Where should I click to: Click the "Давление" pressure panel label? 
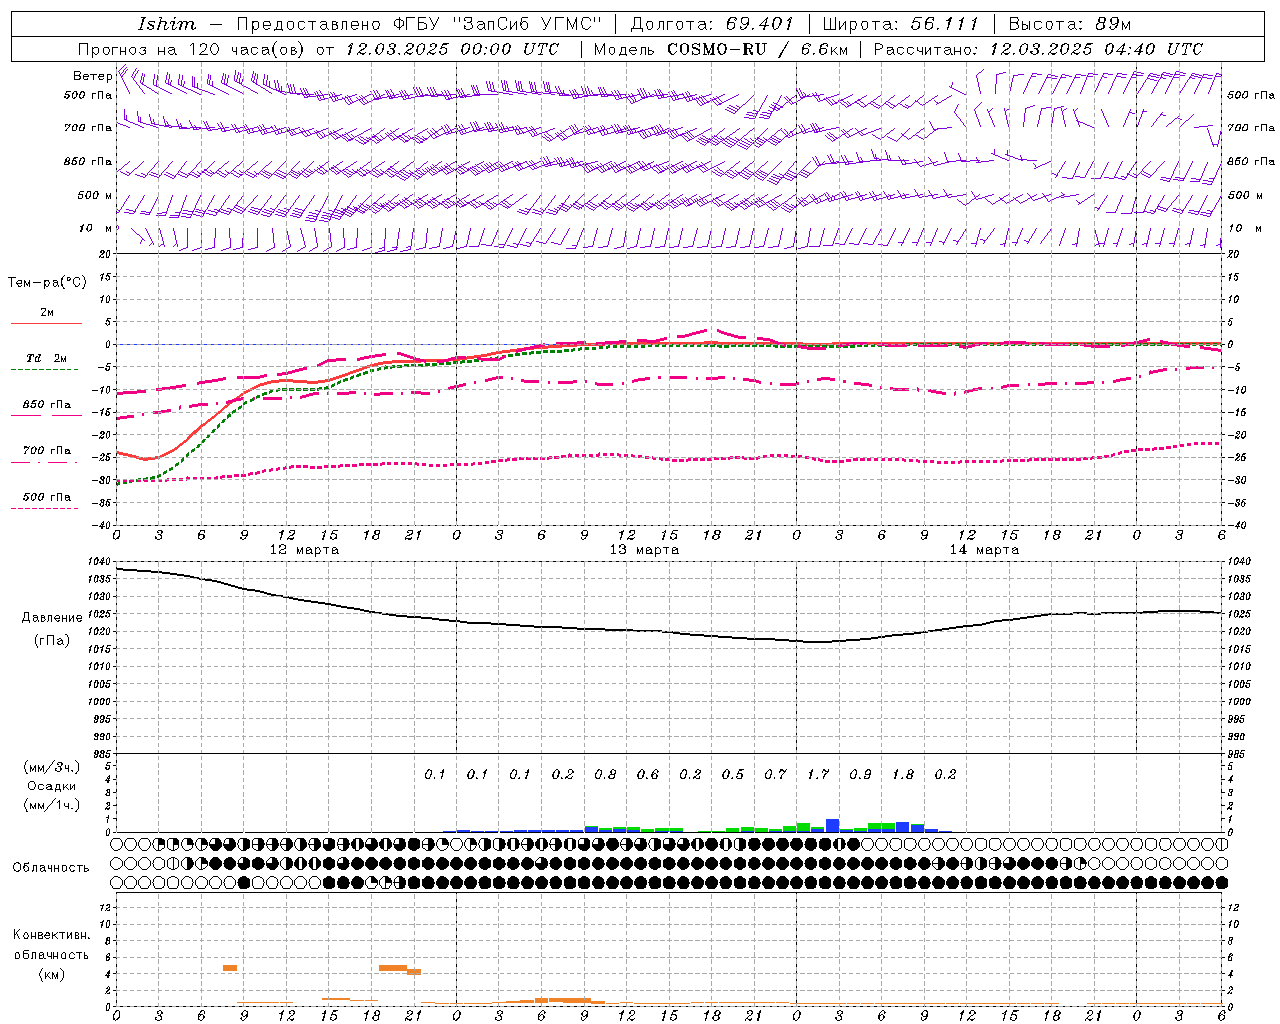click(52, 617)
